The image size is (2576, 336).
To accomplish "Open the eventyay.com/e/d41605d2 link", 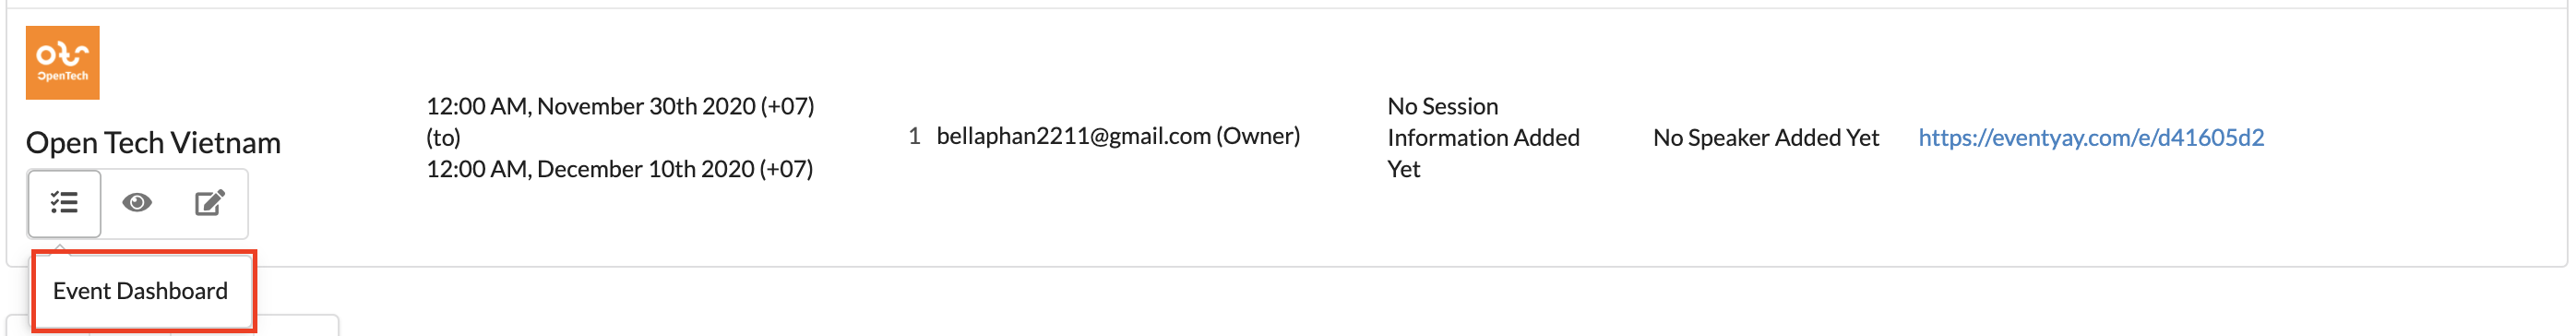I will point(2091,138).
